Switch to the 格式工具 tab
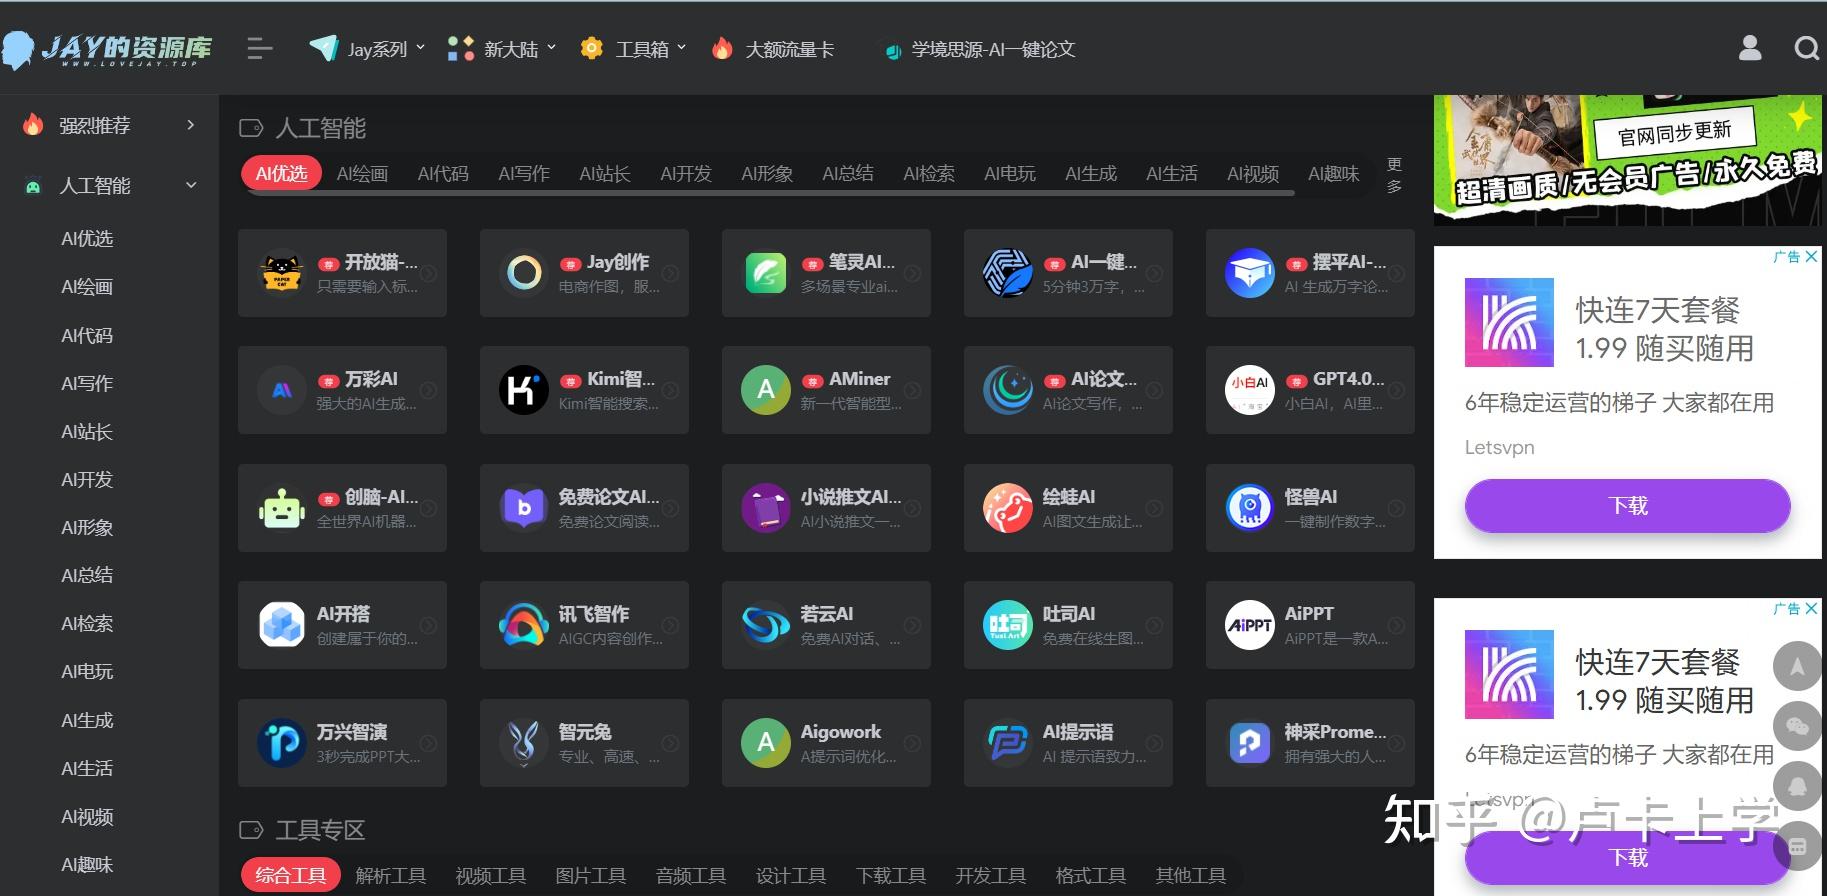 (1091, 875)
